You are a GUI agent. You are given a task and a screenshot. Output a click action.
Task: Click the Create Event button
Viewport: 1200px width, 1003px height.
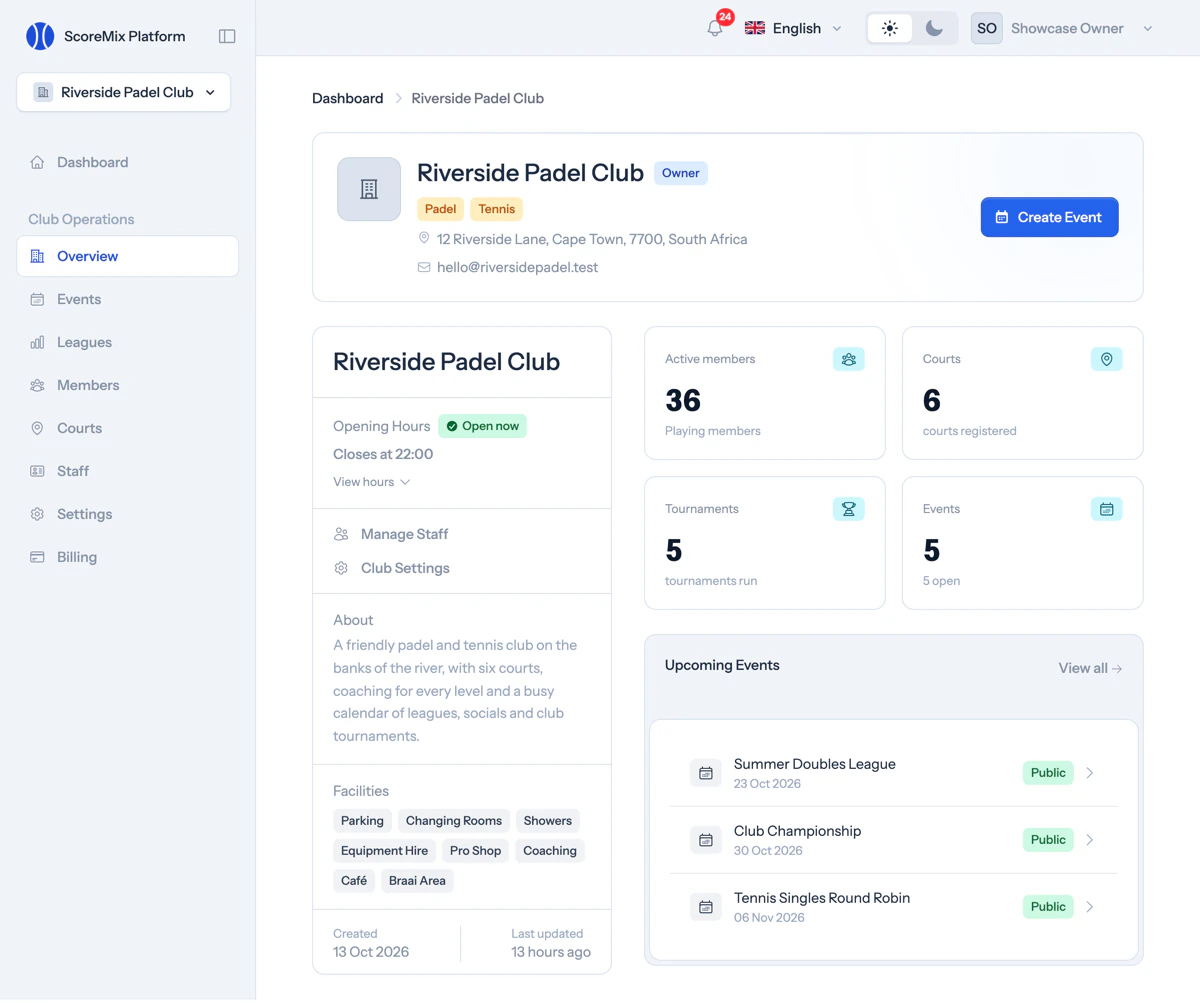click(1050, 217)
